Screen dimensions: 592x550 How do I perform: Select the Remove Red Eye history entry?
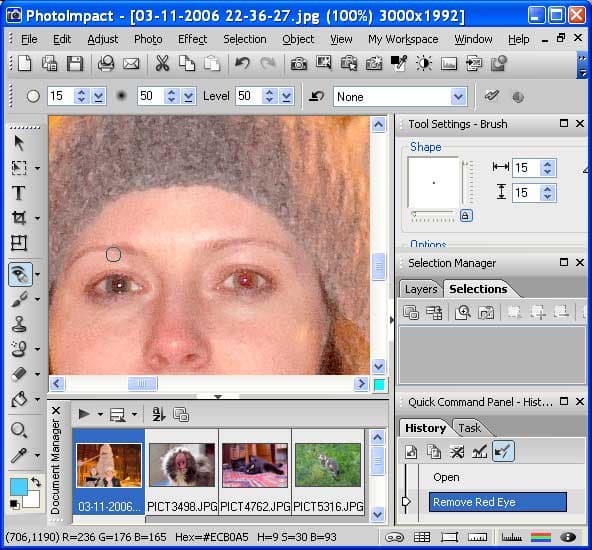click(498, 502)
